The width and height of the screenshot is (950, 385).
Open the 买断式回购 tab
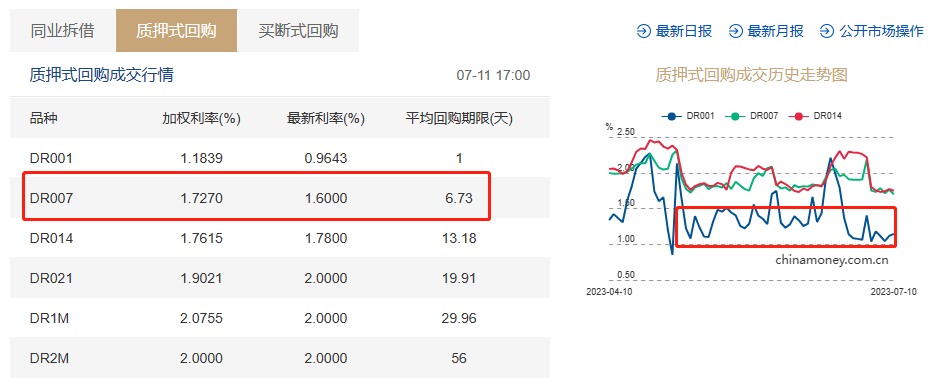(298, 31)
